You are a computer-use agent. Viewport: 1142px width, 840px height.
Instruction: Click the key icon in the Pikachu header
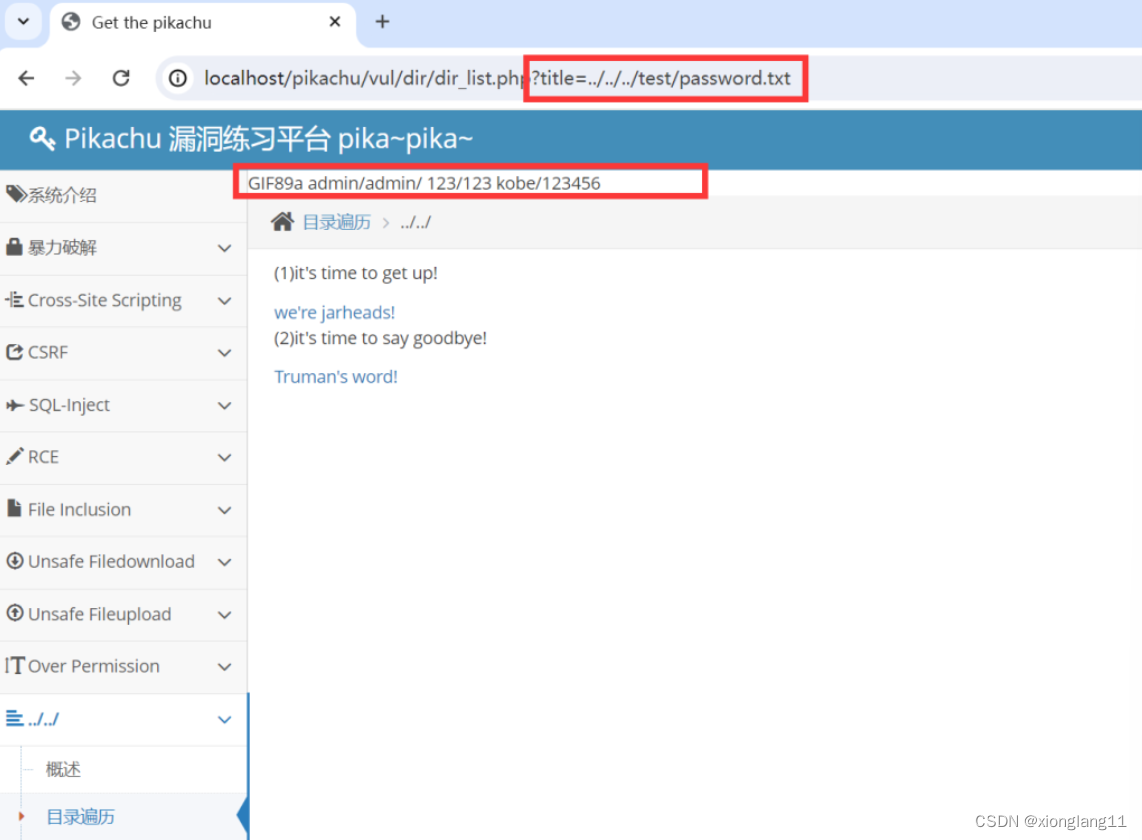[x=42, y=138]
